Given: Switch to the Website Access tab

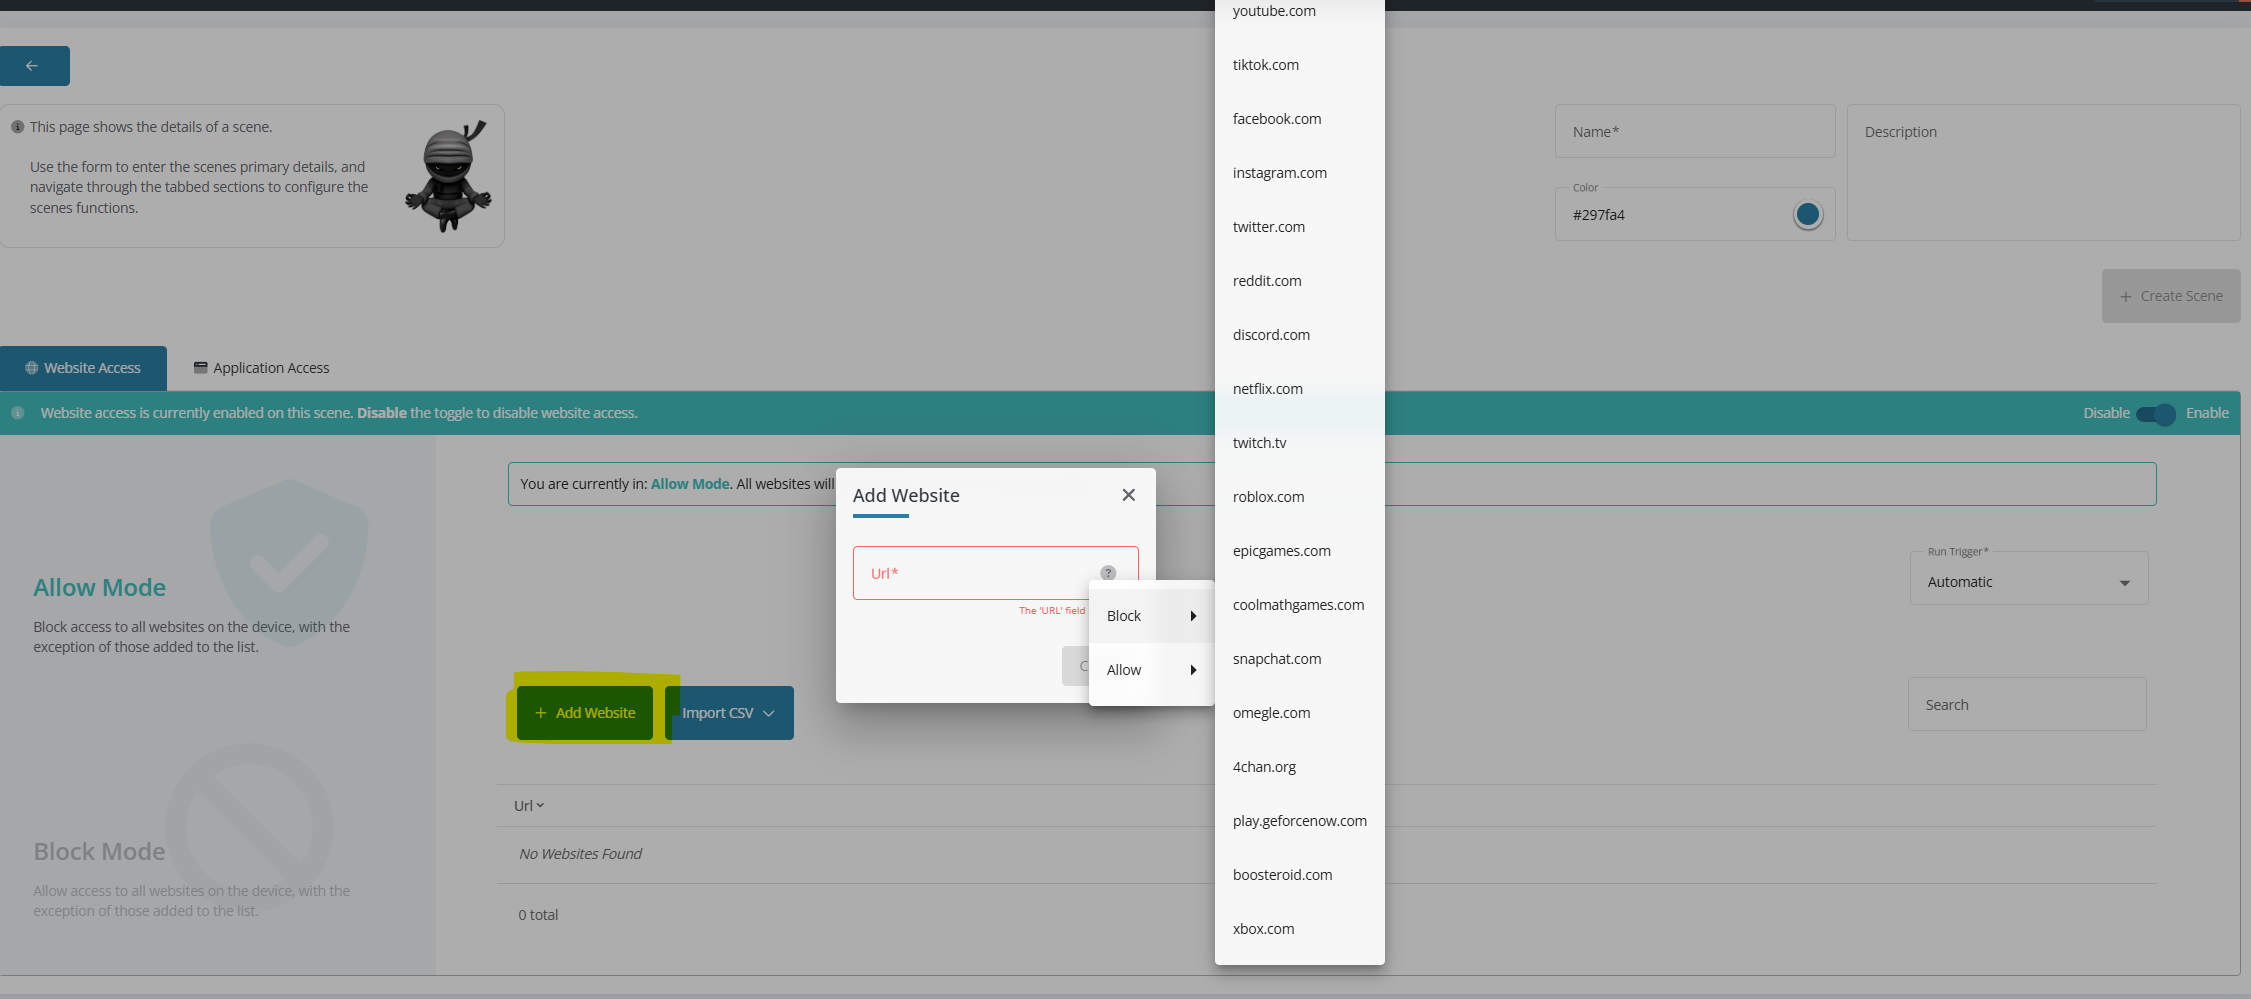Looking at the screenshot, I should (83, 368).
